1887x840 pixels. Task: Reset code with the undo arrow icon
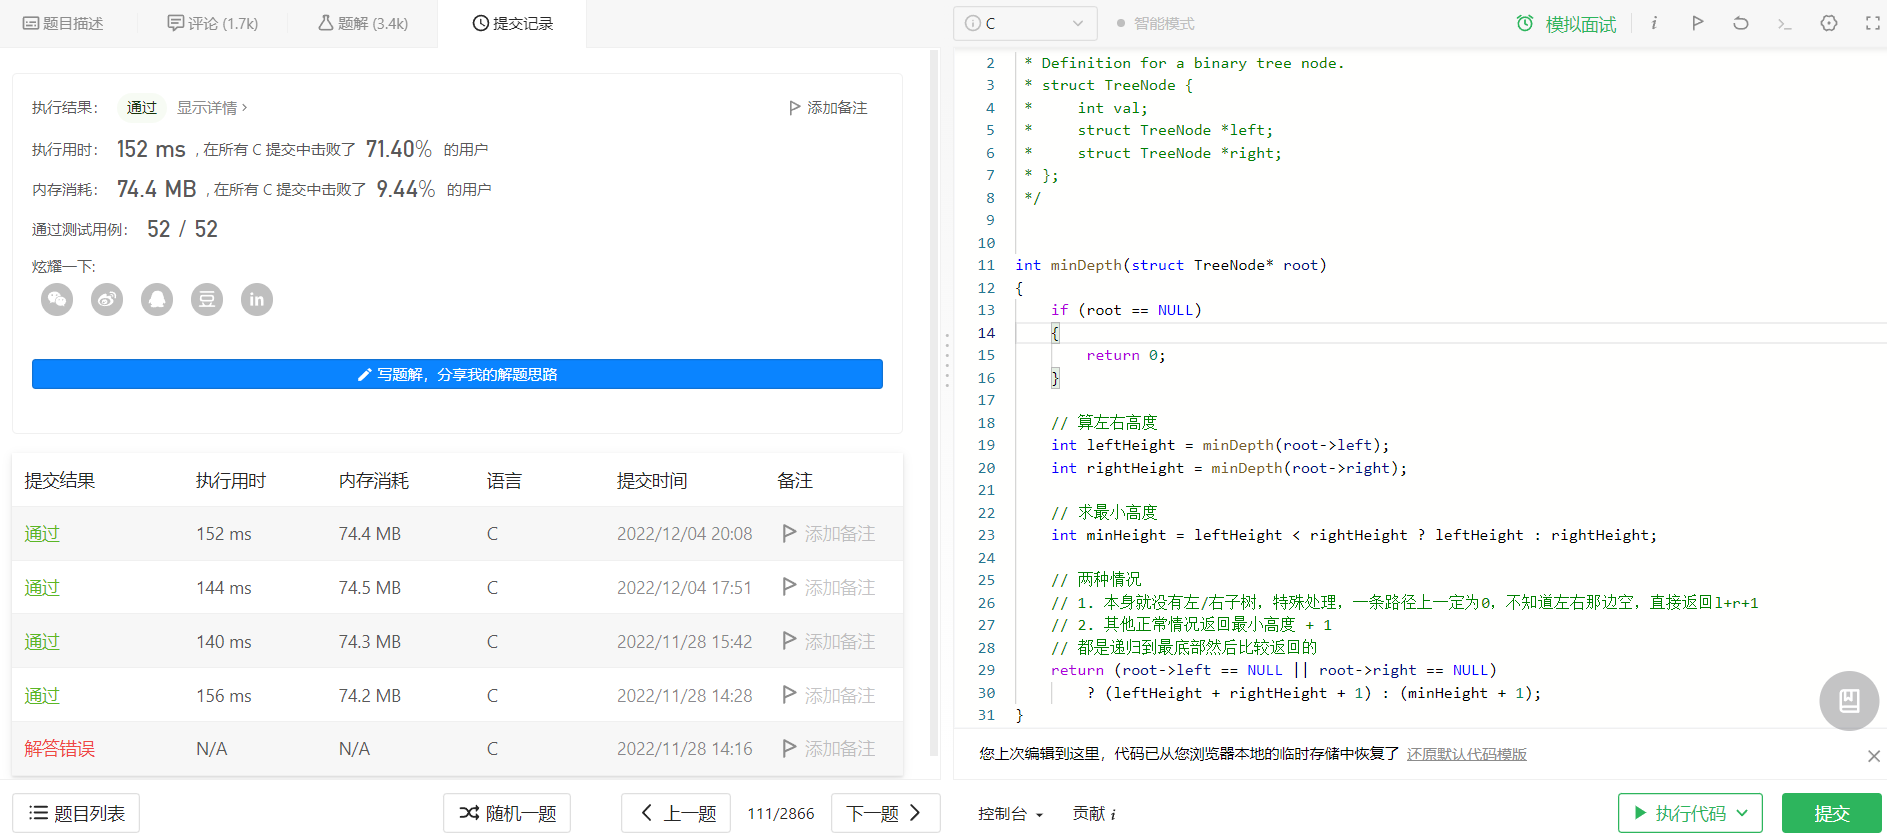tap(1741, 23)
